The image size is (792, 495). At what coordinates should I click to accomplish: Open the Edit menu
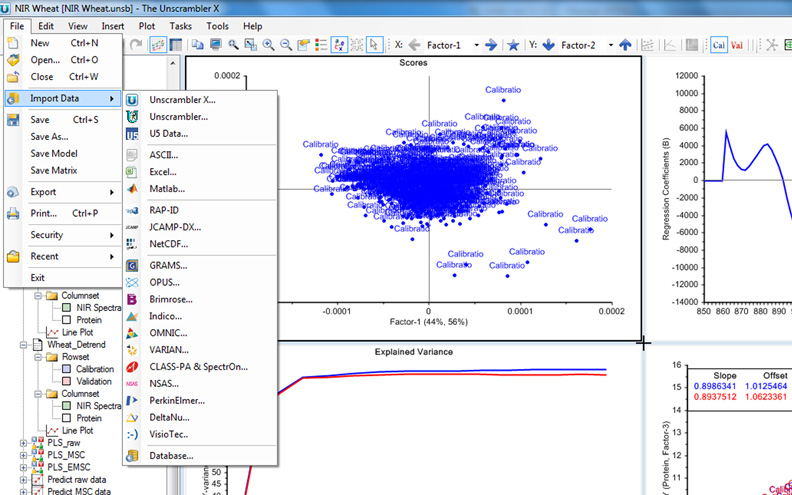click(x=45, y=26)
